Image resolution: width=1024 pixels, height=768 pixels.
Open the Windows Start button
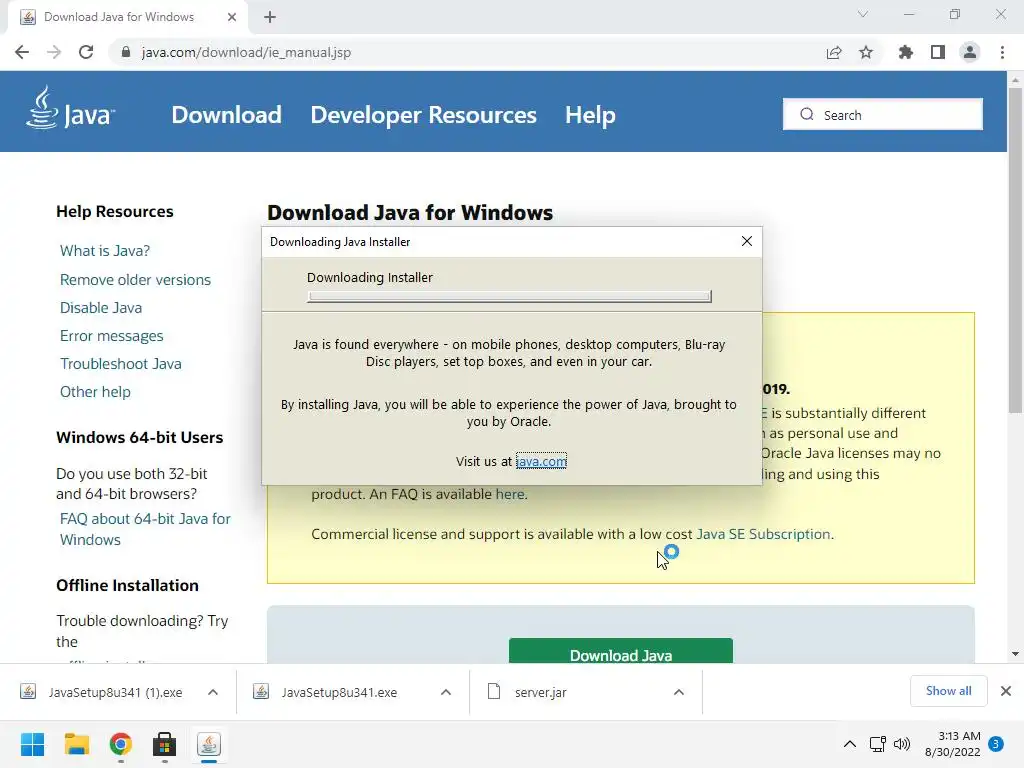(33, 744)
